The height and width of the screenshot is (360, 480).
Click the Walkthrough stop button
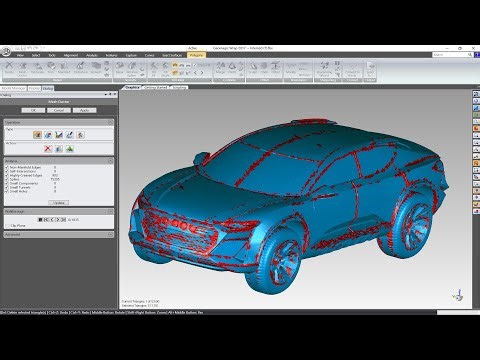40,220
